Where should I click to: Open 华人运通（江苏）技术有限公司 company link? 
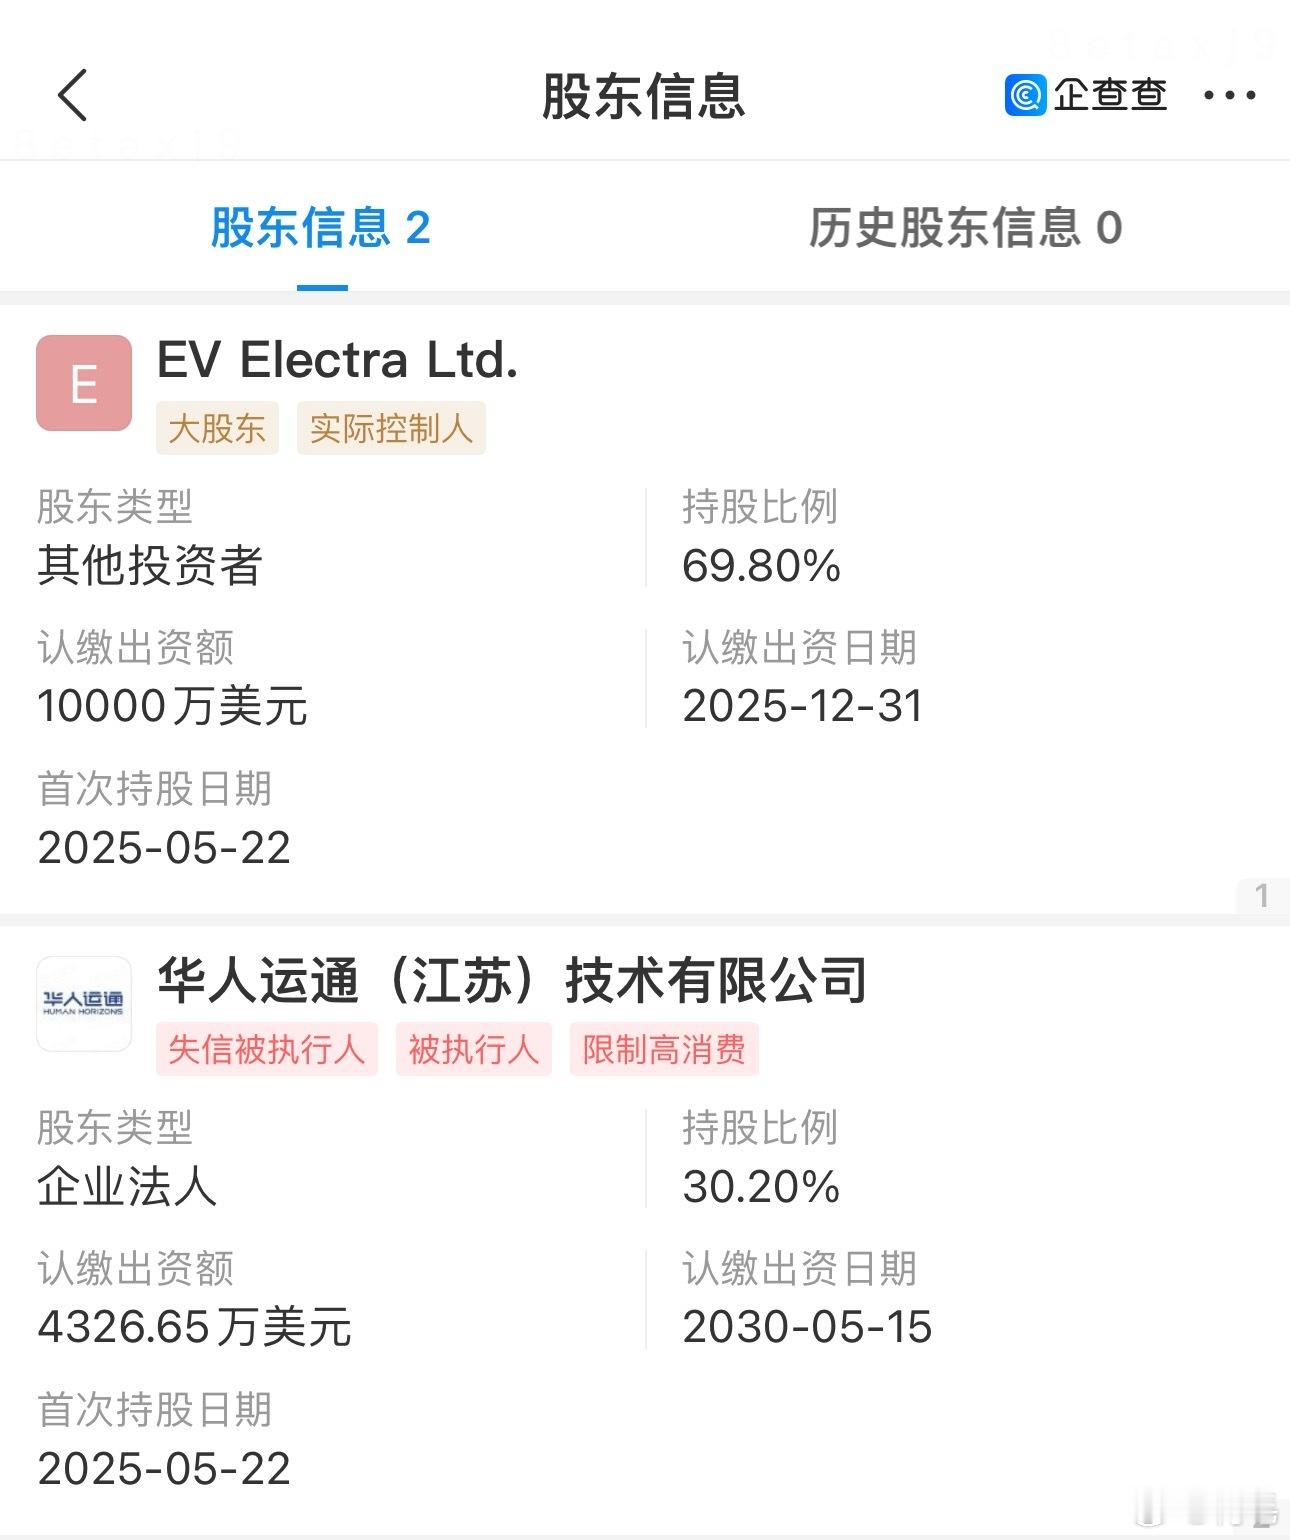pyautogui.click(x=512, y=980)
